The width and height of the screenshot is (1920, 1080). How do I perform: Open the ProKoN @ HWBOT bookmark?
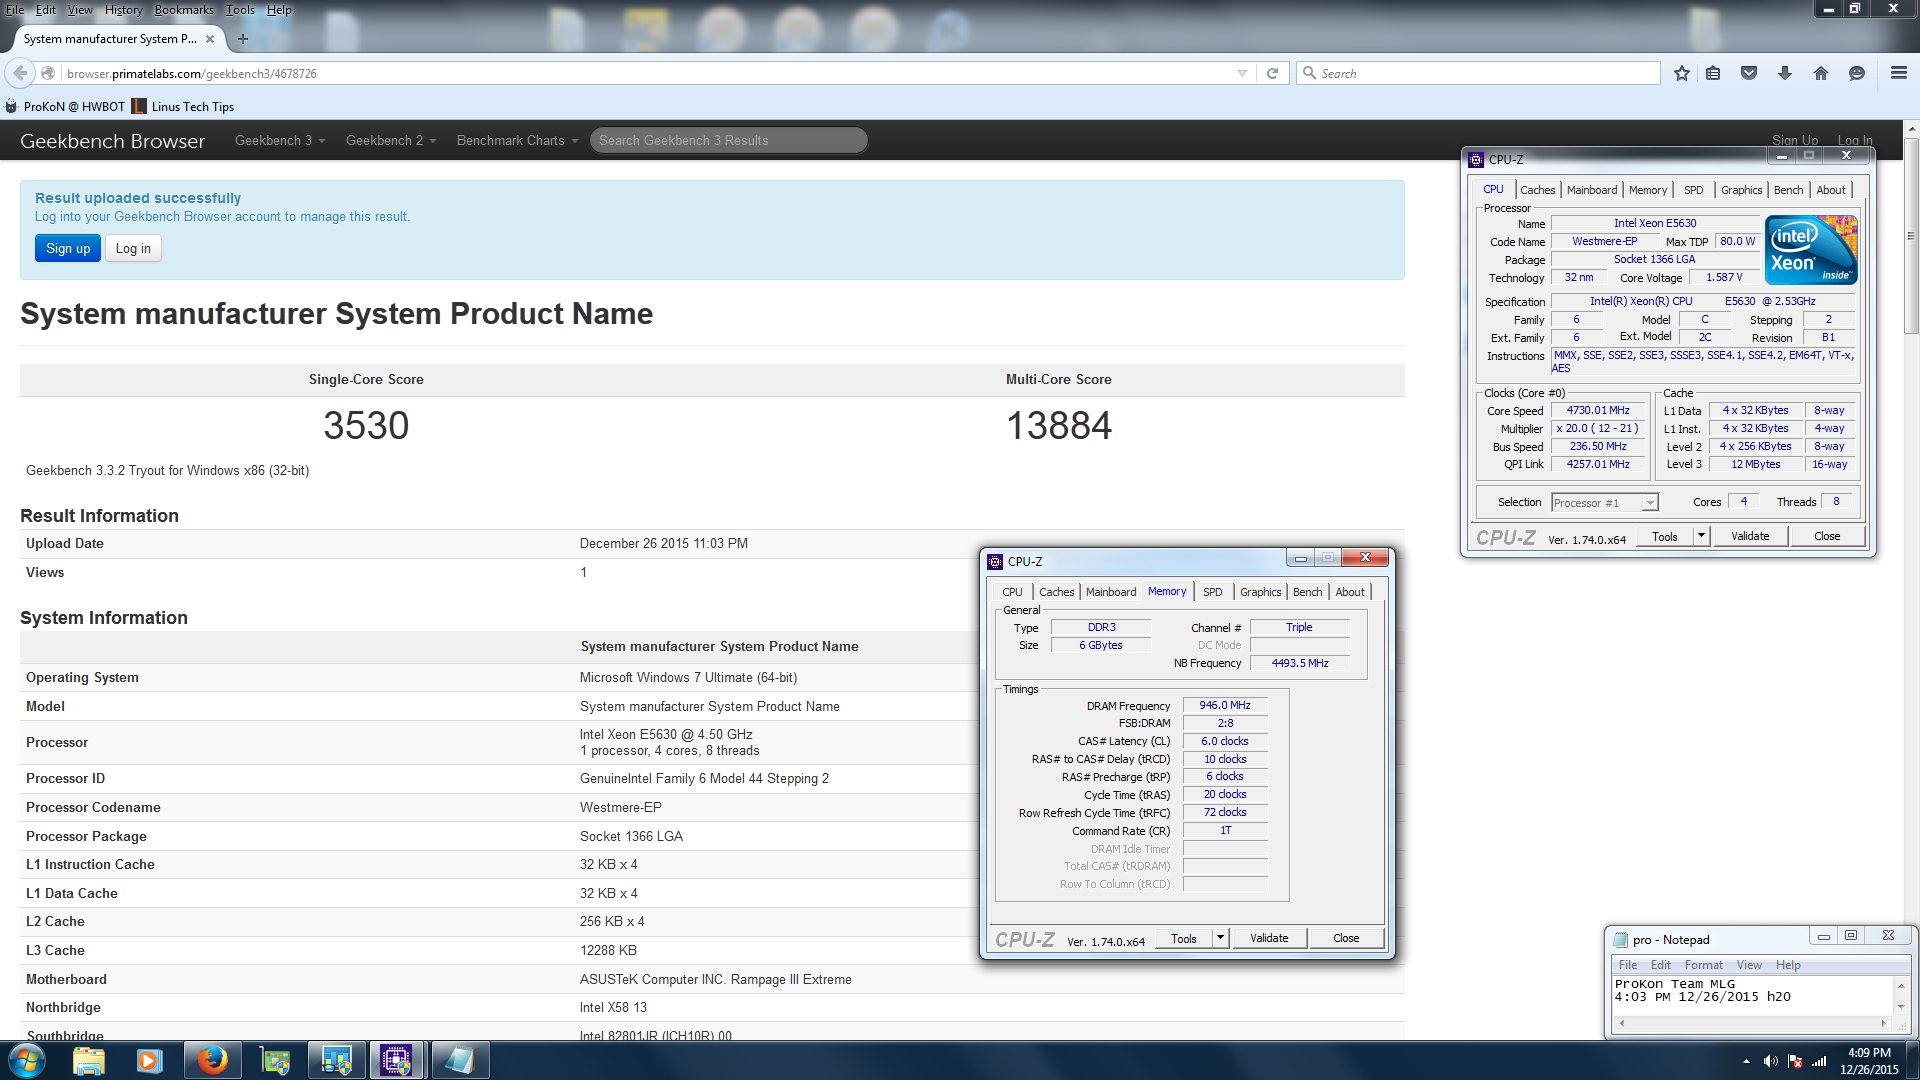[x=65, y=106]
